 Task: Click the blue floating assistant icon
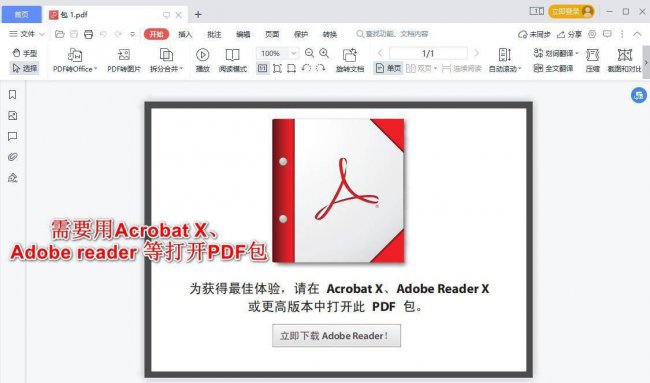(638, 95)
